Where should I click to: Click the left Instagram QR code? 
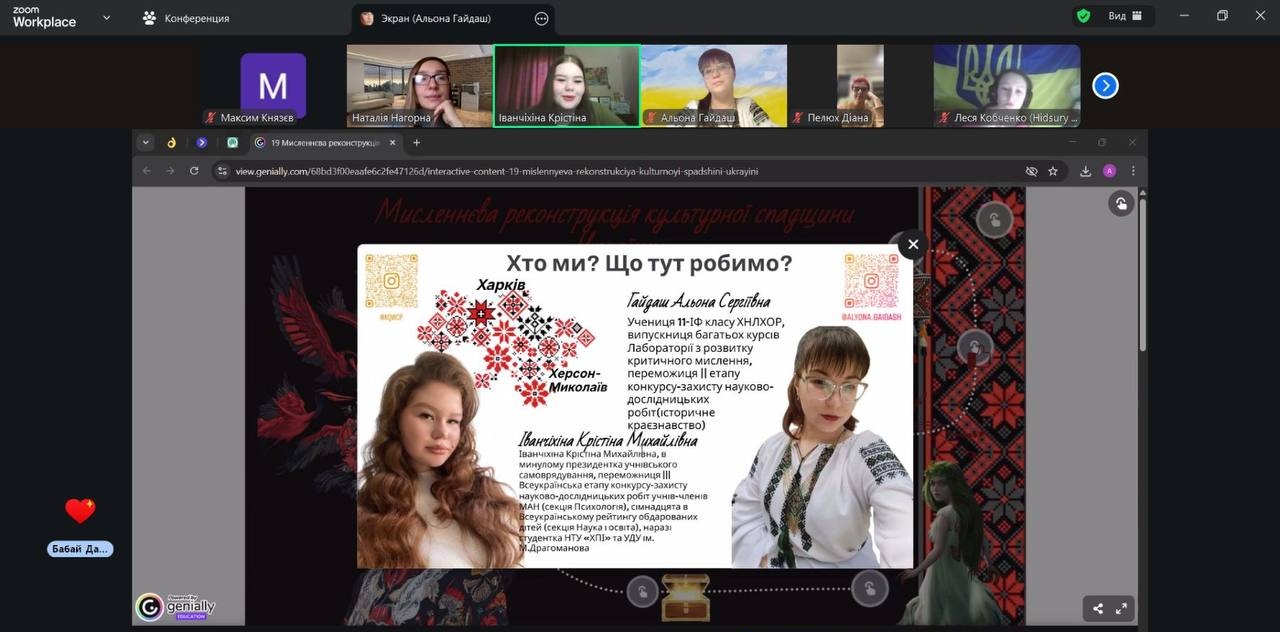(391, 281)
